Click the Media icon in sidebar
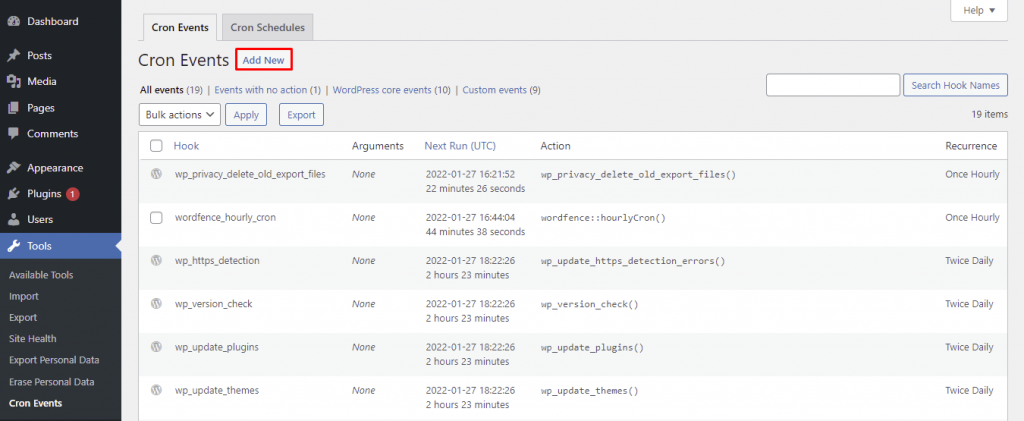This screenshot has width=1024, height=421. tap(13, 82)
